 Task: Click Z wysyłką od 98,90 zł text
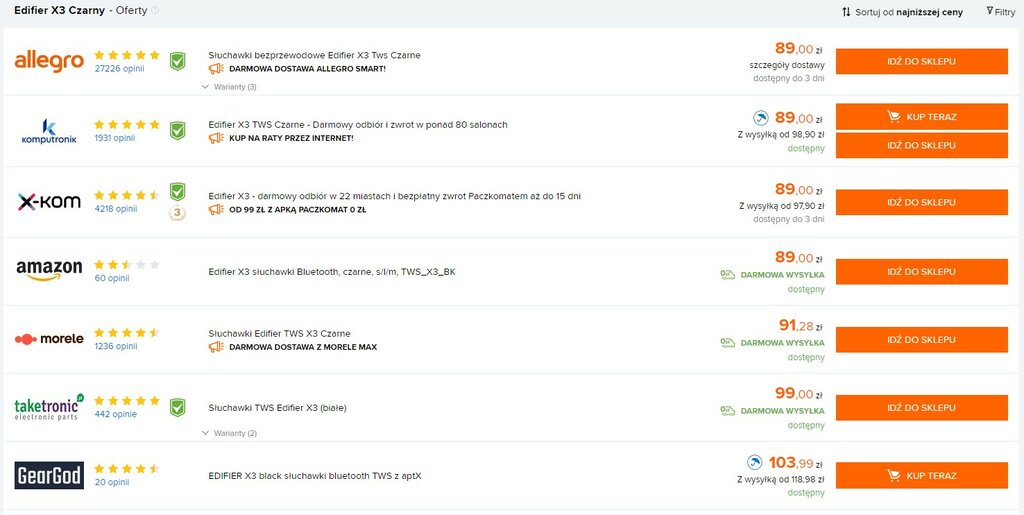(780, 135)
